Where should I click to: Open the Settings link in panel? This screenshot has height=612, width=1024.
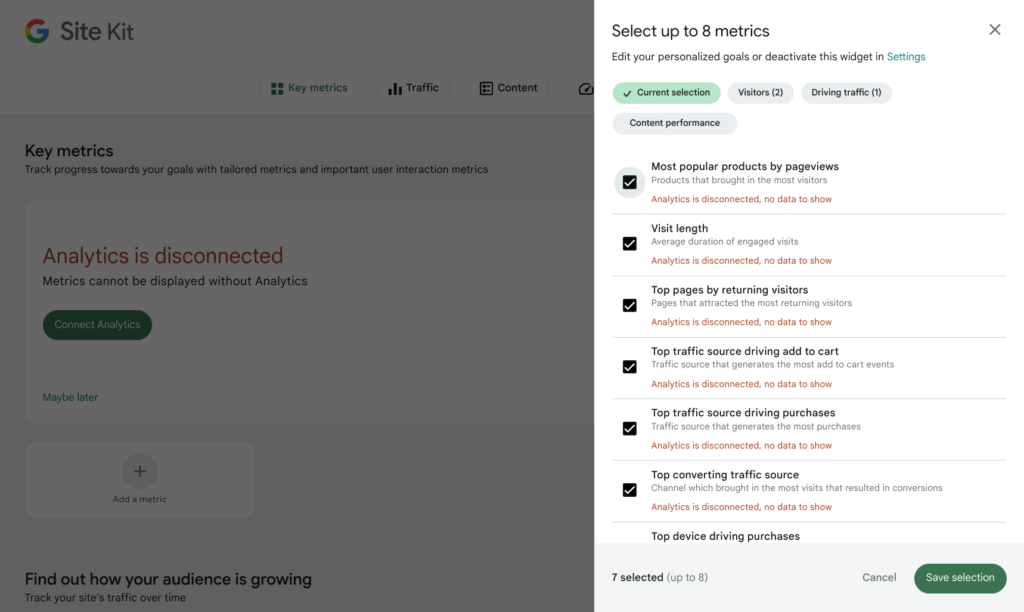tap(906, 57)
